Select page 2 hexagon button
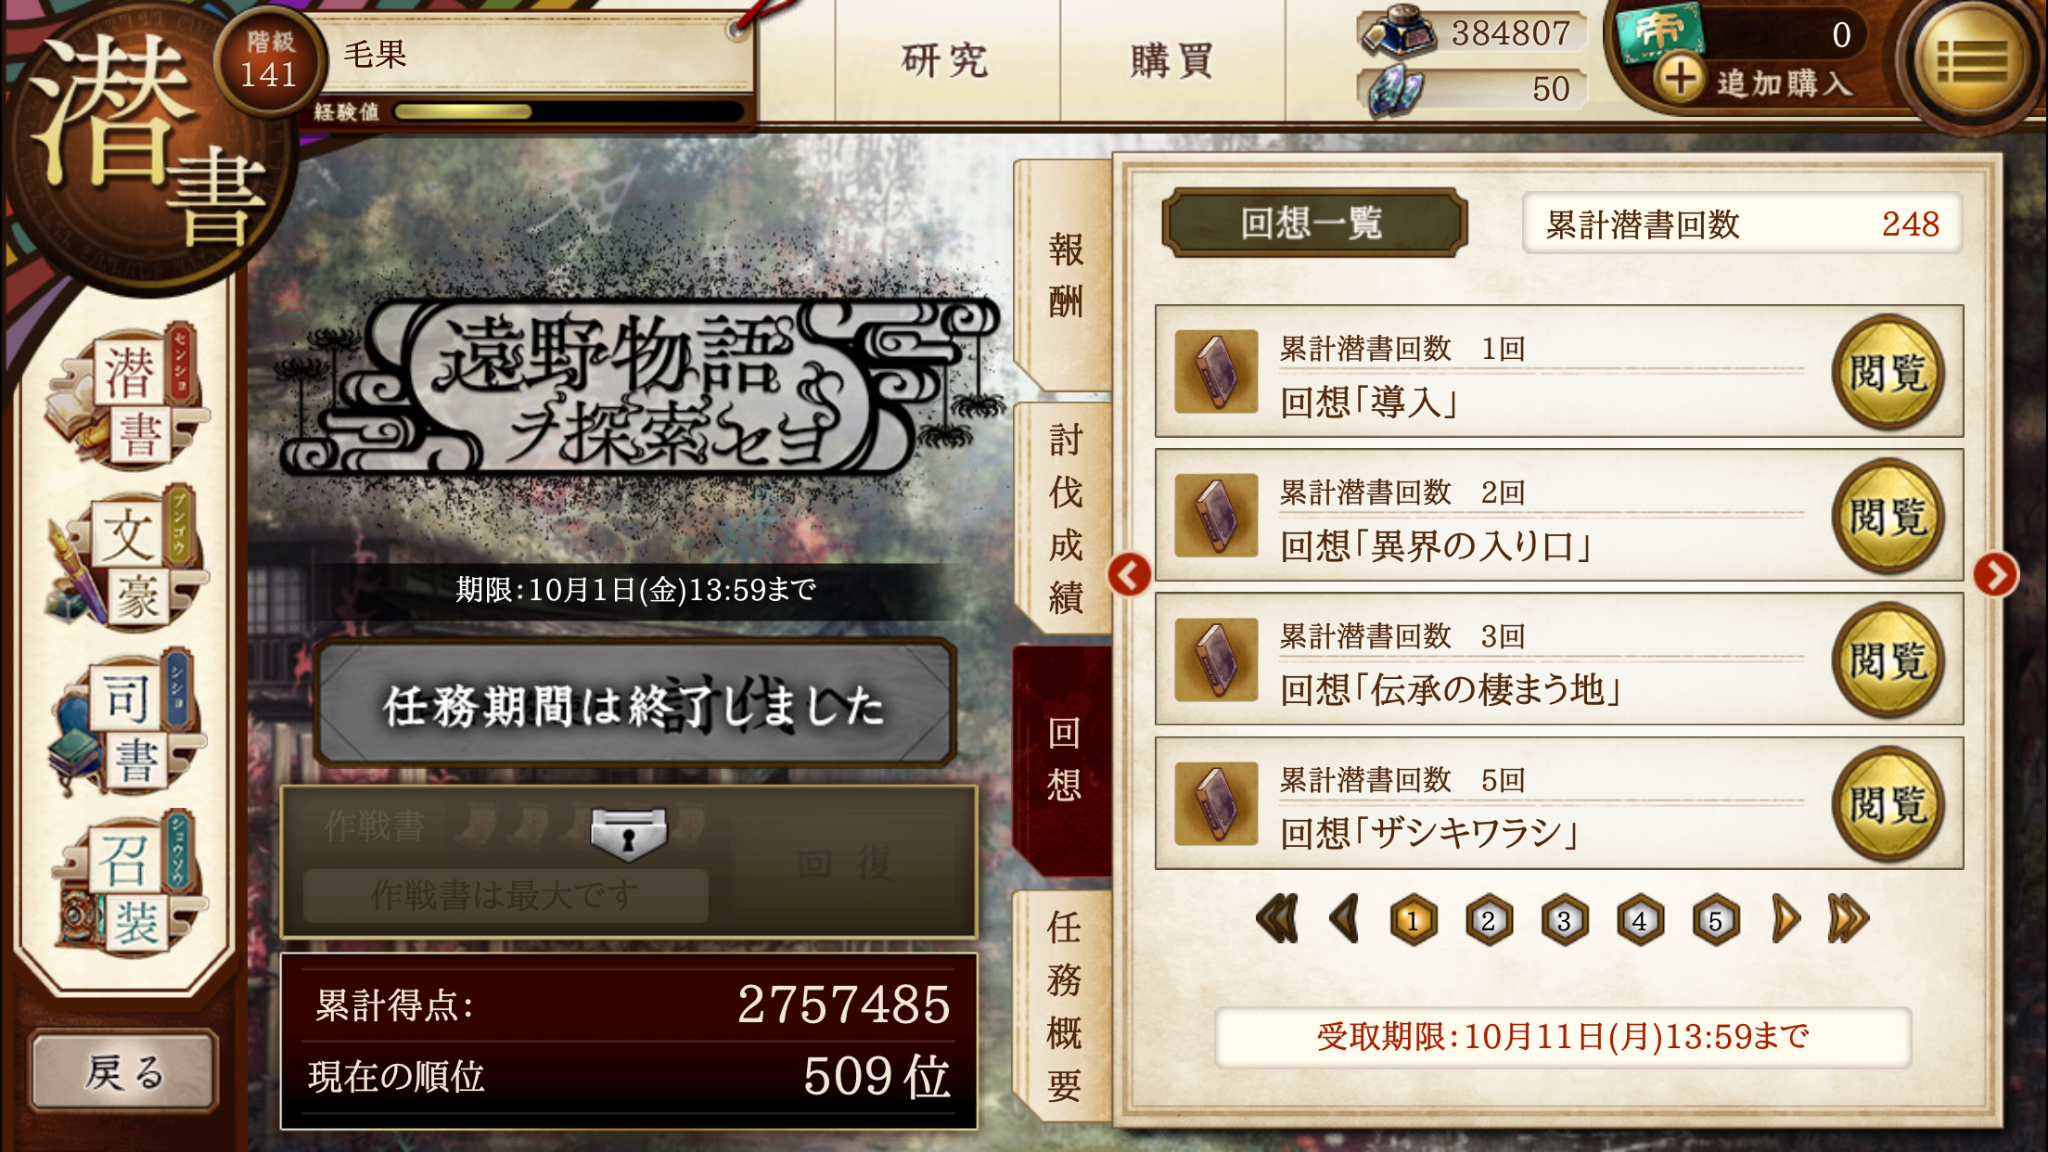This screenshot has height=1152, width=2048. (1488, 920)
